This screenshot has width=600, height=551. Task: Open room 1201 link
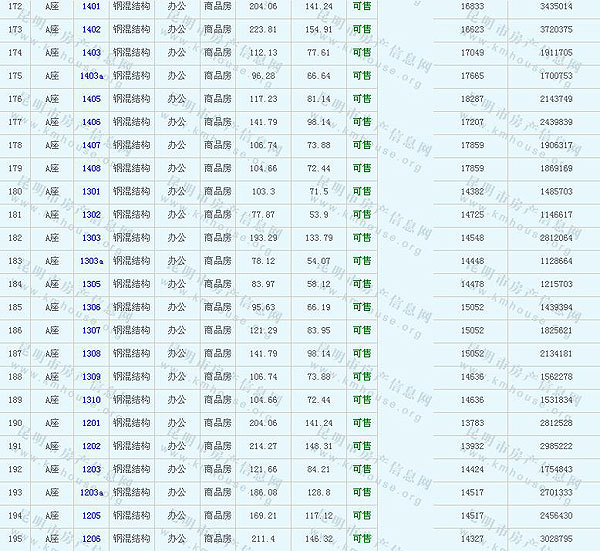91,423
